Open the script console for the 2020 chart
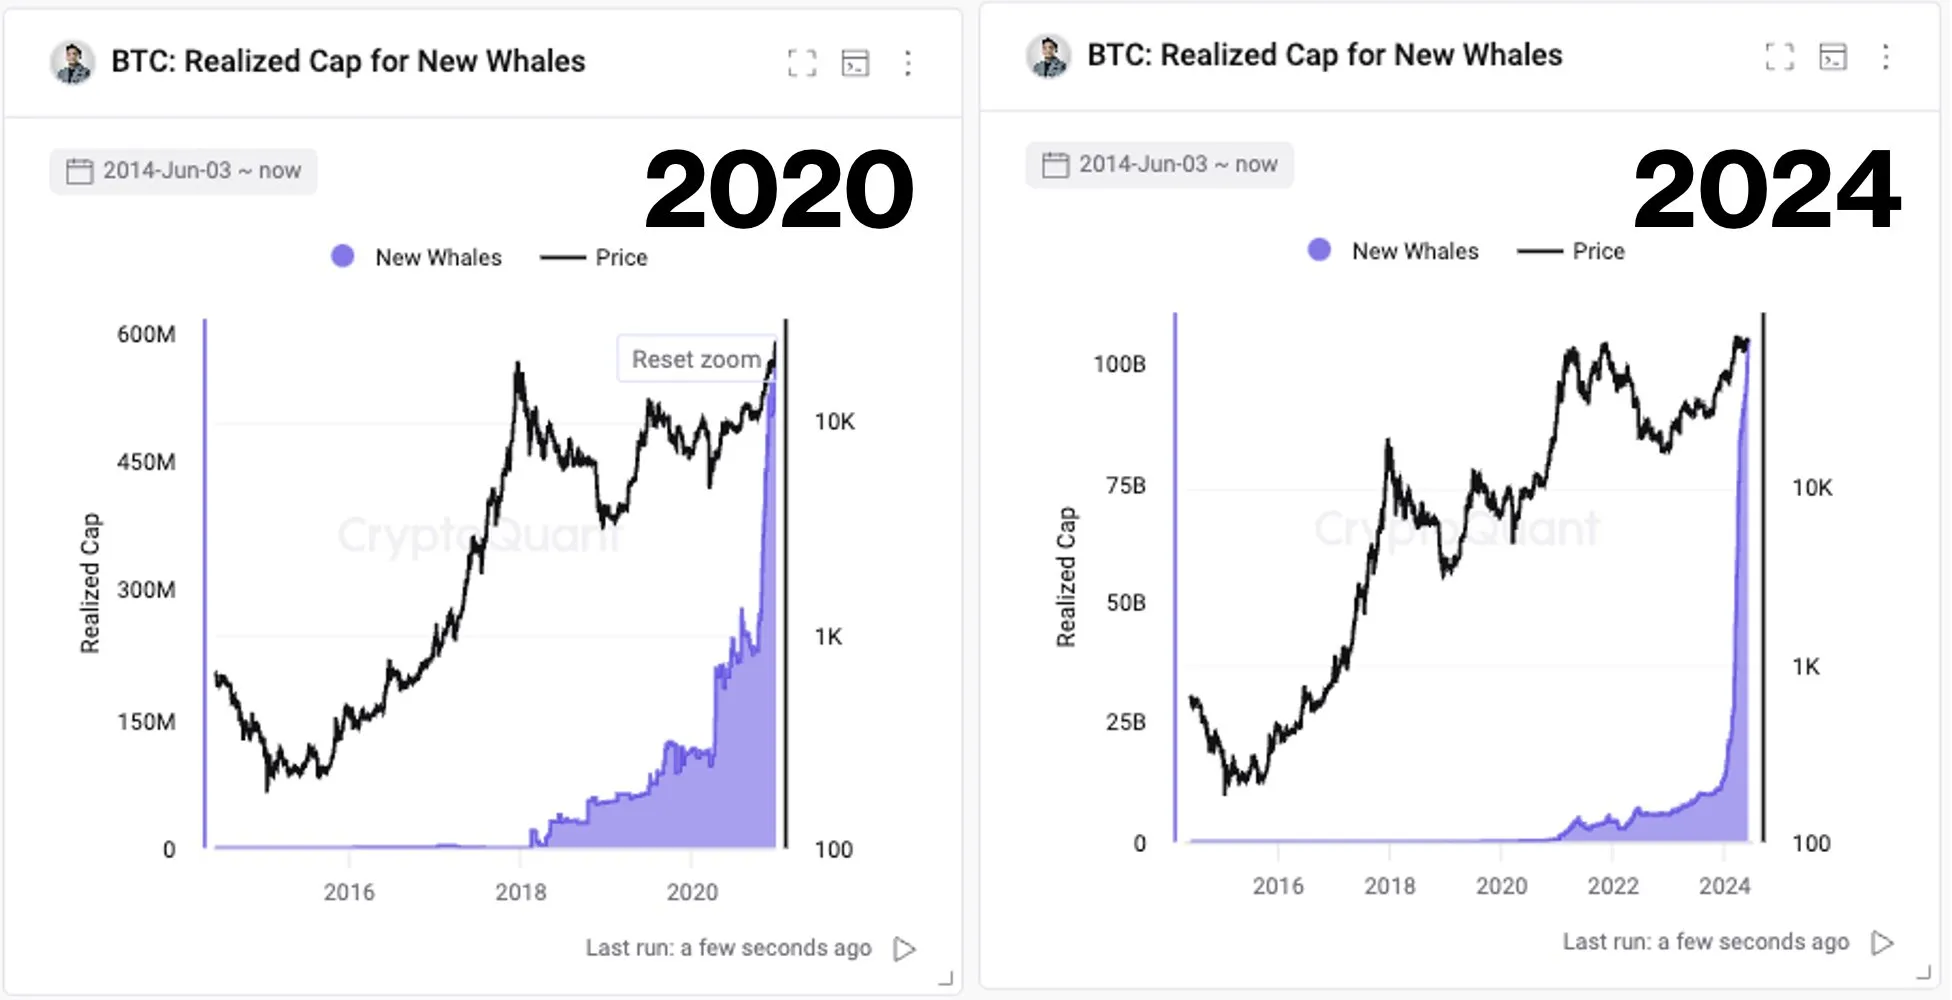1952x1000 pixels. [x=856, y=63]
